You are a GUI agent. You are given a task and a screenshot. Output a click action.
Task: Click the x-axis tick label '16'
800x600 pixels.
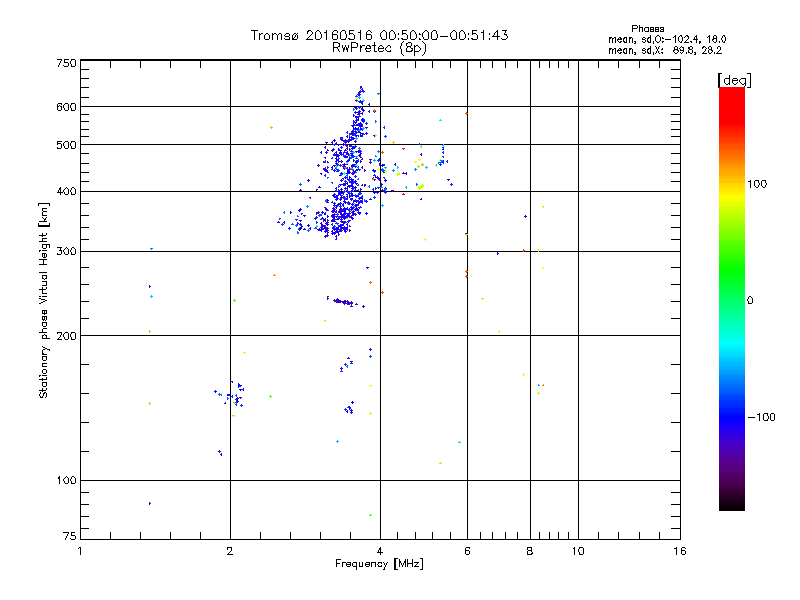tap(680, 551)
